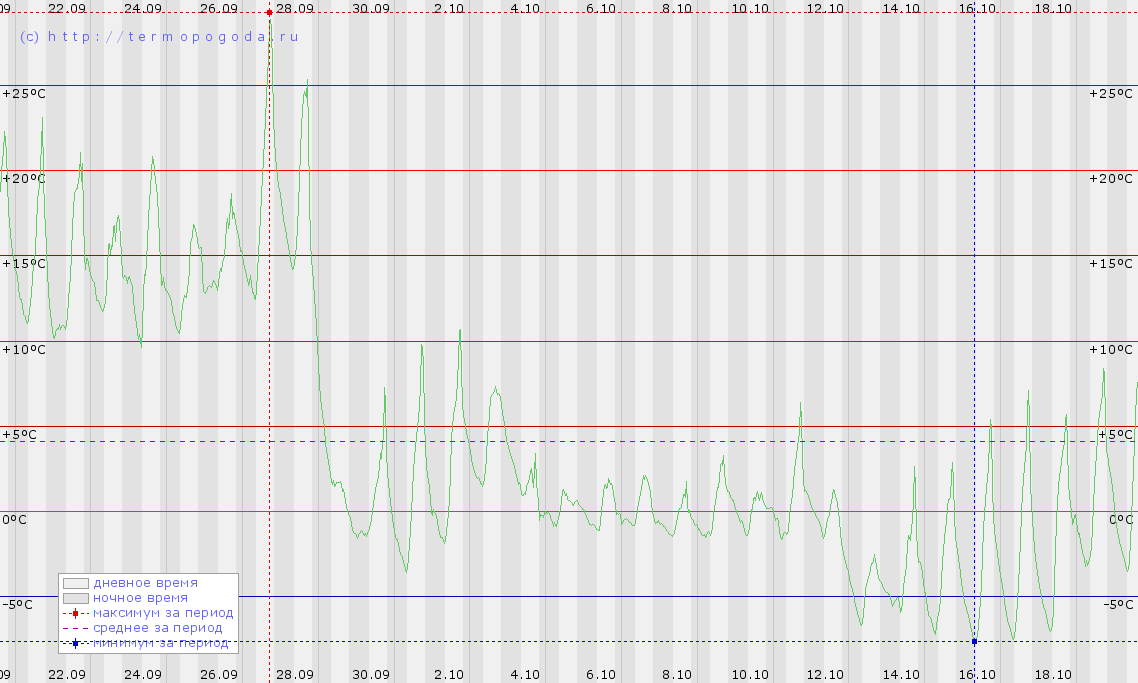The height and width of the screenshot is (683, 1138).
Task: Click the dashed average line icon in legend
Action: (75, 628)
